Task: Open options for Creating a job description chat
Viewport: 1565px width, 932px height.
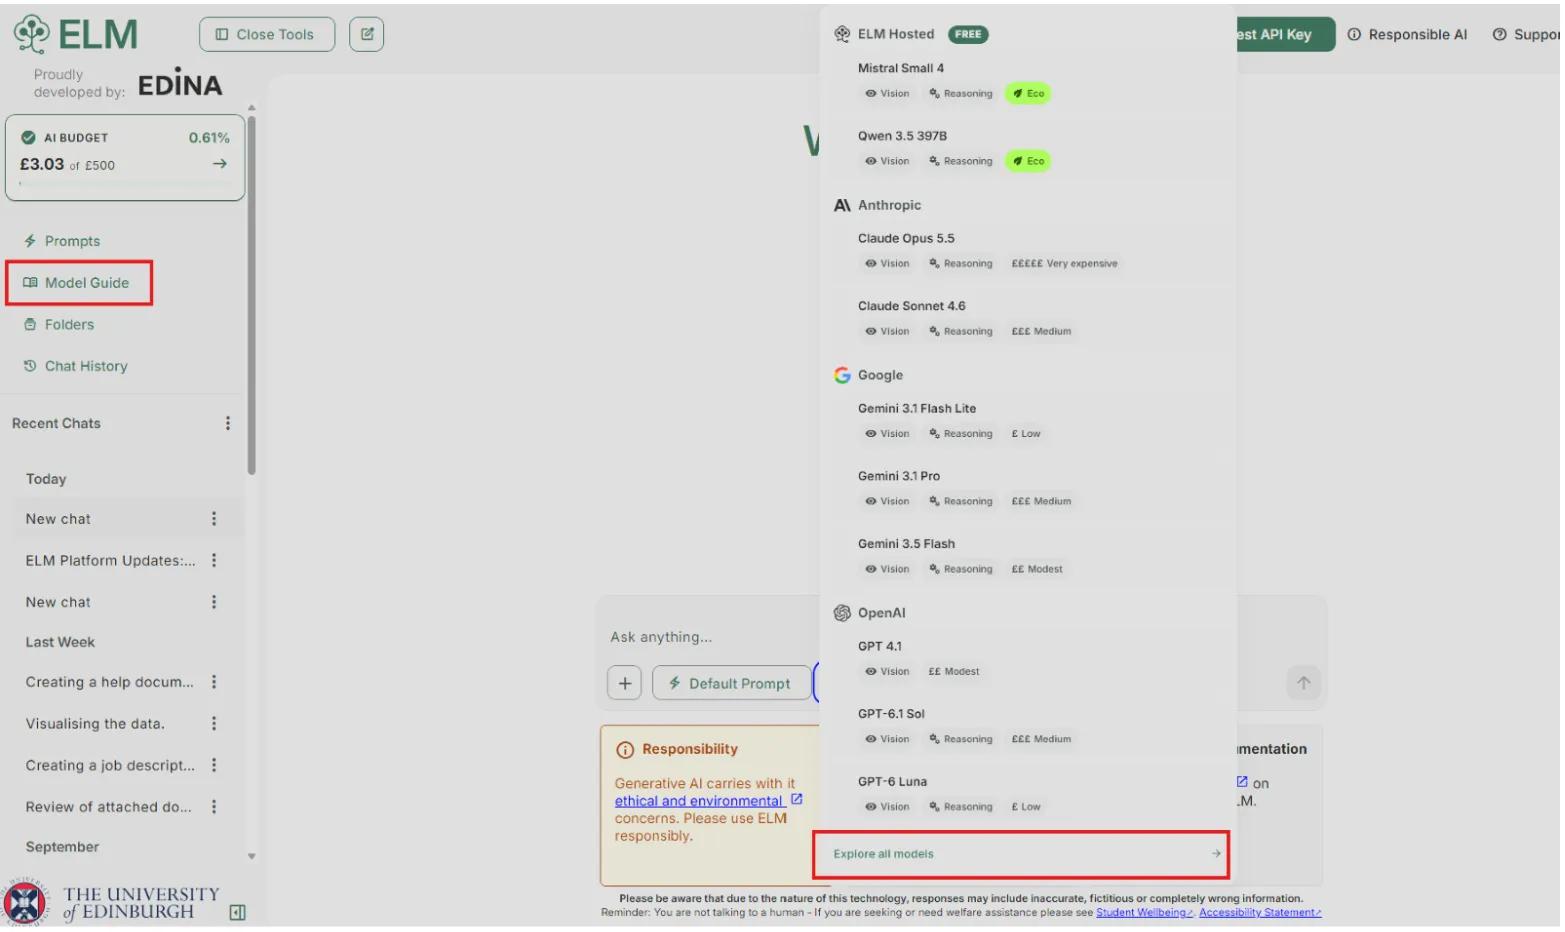Action: [x=214, y=766]
